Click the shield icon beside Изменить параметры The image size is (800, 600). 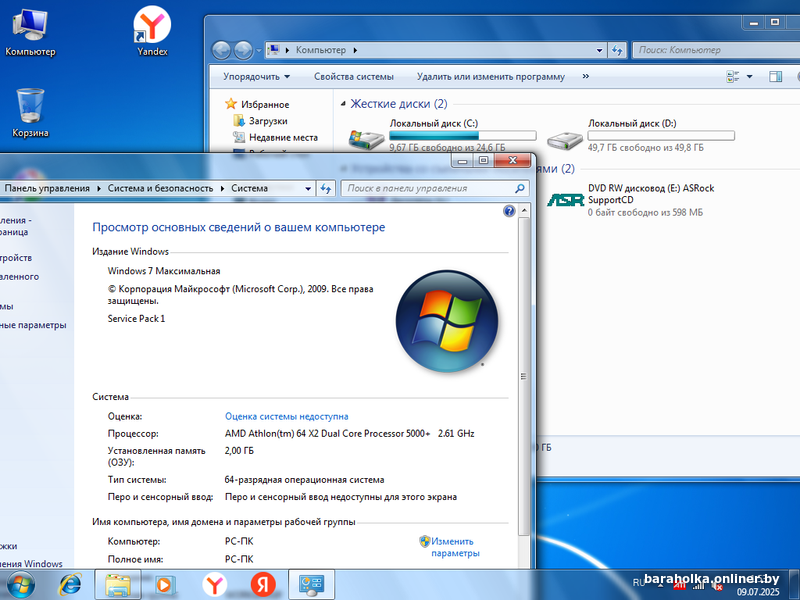click(424, 541)
